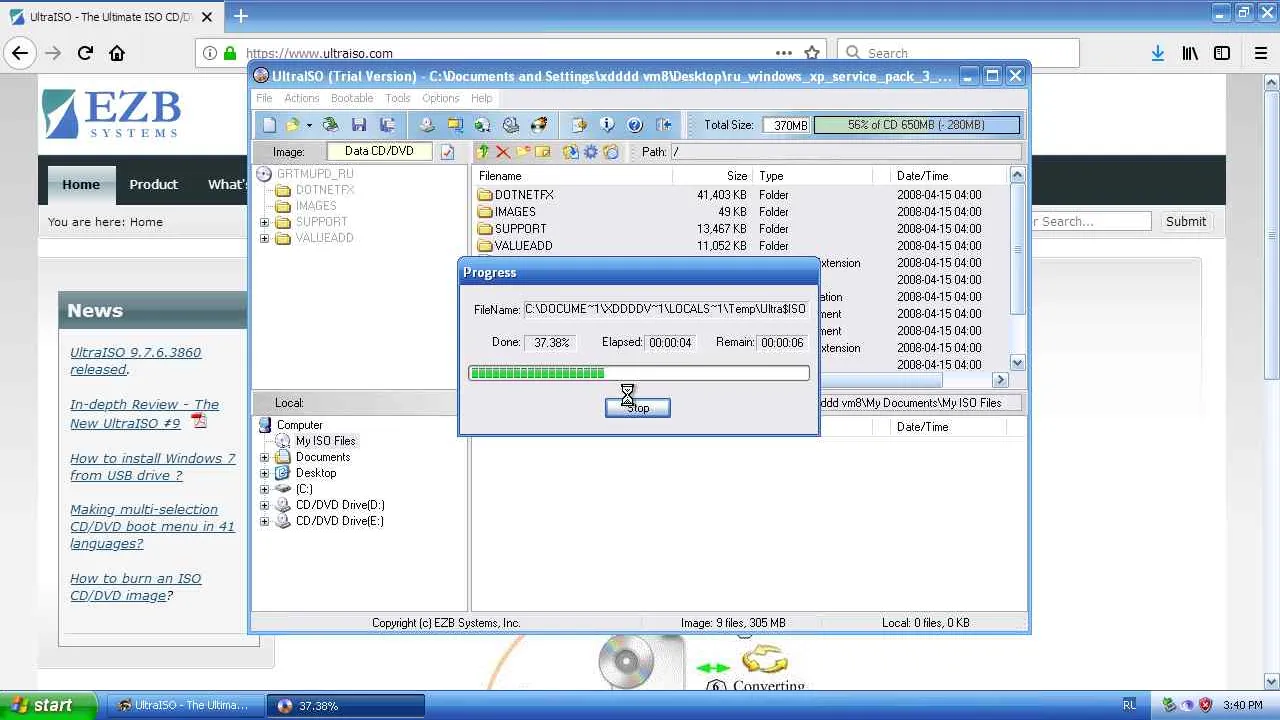Click the Mount to Virtual Drive icon
This screenshot has width=1280, height=720.
pos(511,125)
